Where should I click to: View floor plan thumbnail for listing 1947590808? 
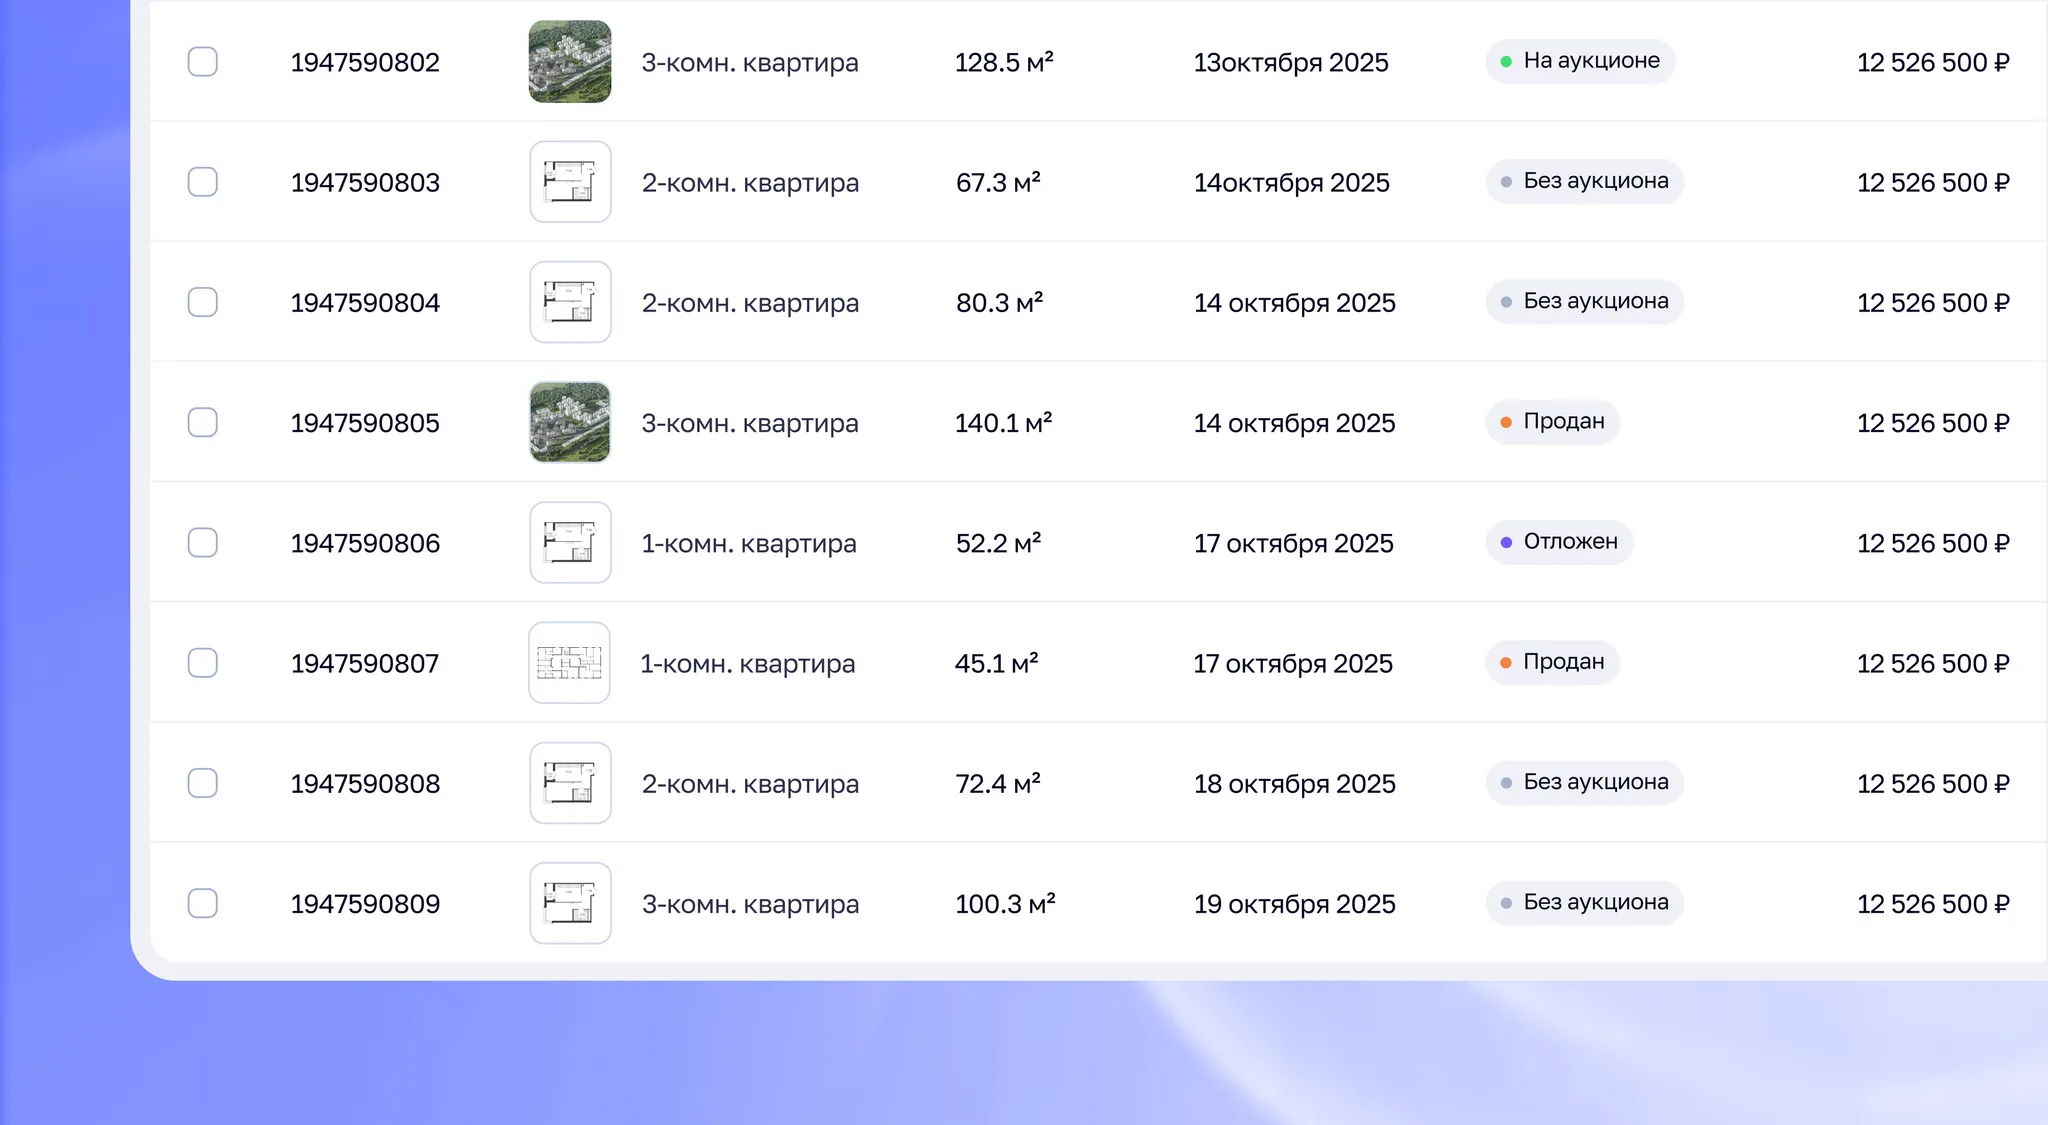pos(570,783)
